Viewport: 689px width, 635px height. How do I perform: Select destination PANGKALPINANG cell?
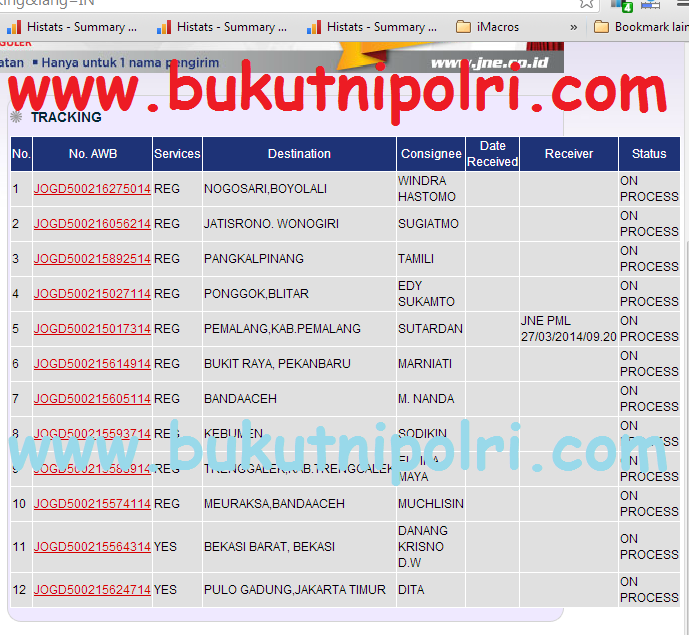click(x=299, y=259)
